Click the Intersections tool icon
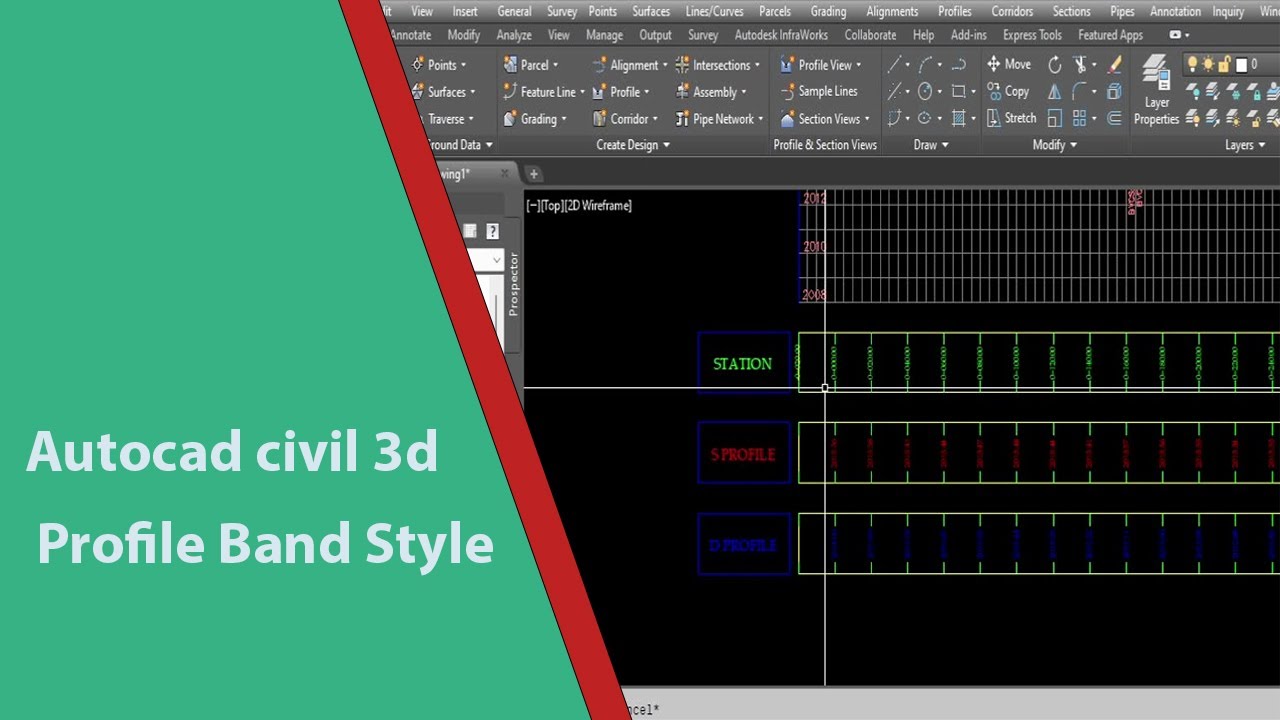 point(683,65)
